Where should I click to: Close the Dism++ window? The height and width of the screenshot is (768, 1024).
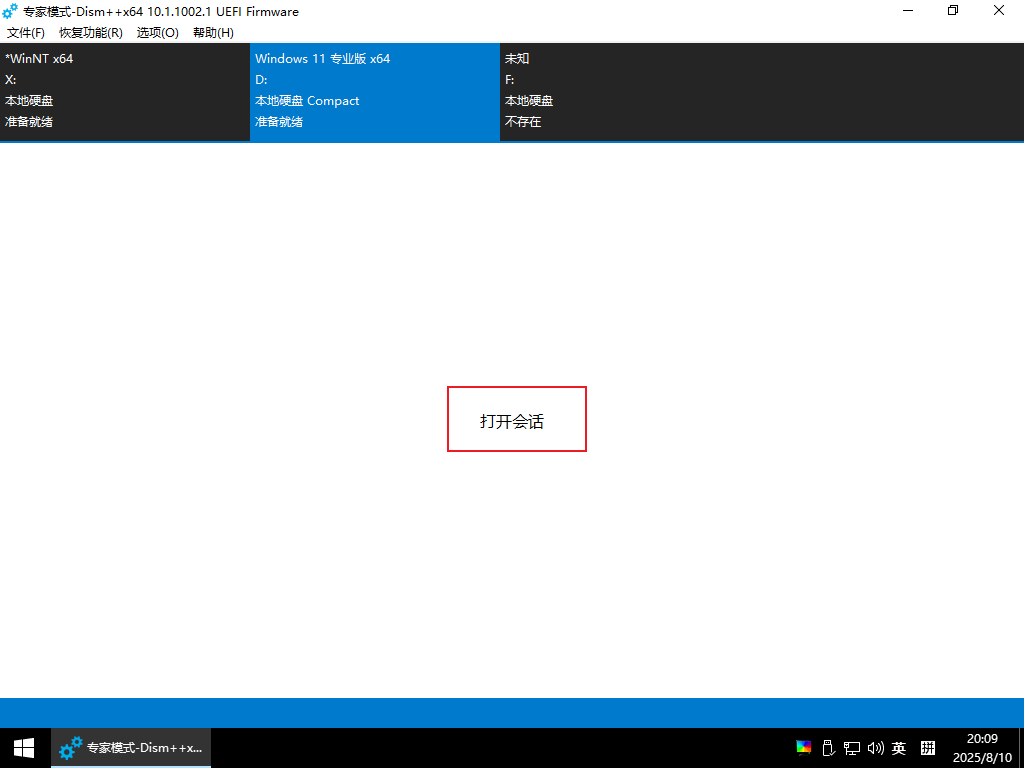(999, 10)
